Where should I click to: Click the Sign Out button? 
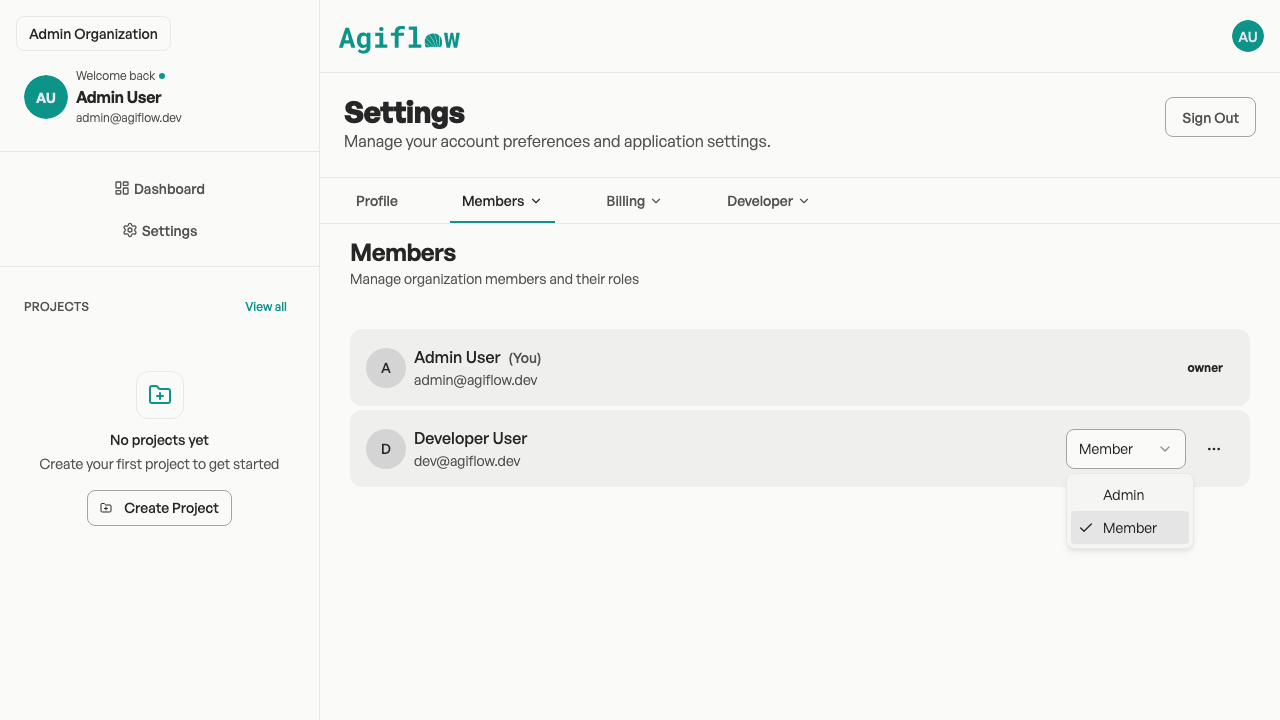tap(1210, 117)
